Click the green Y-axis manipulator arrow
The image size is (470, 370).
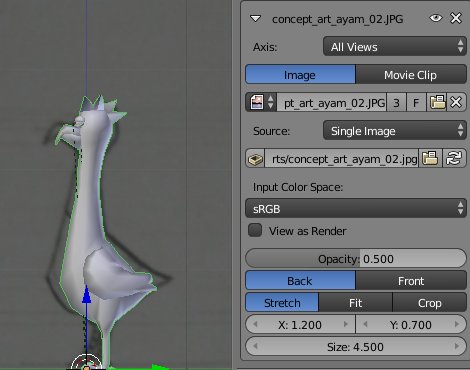[160, 368]
